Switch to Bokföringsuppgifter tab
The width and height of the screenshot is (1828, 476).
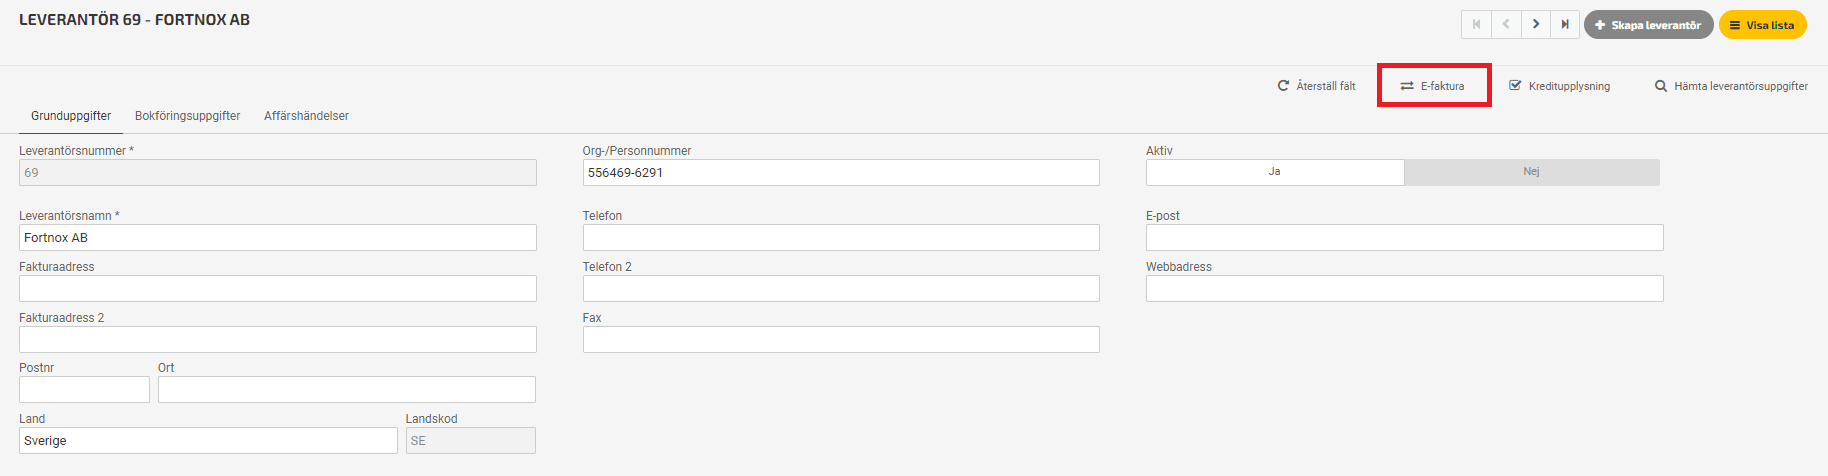(x=188, y=116)
